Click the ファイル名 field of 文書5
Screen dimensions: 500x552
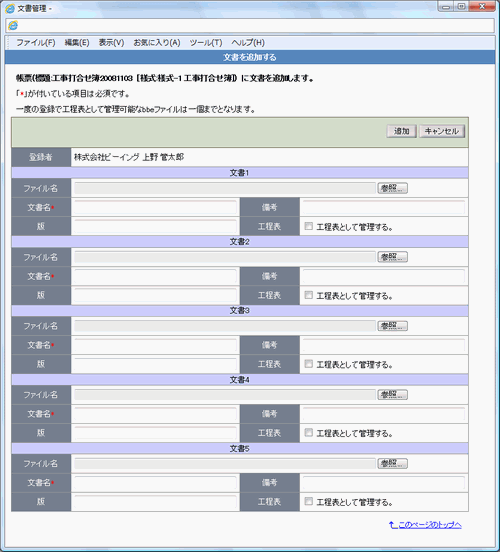point(225,463)
